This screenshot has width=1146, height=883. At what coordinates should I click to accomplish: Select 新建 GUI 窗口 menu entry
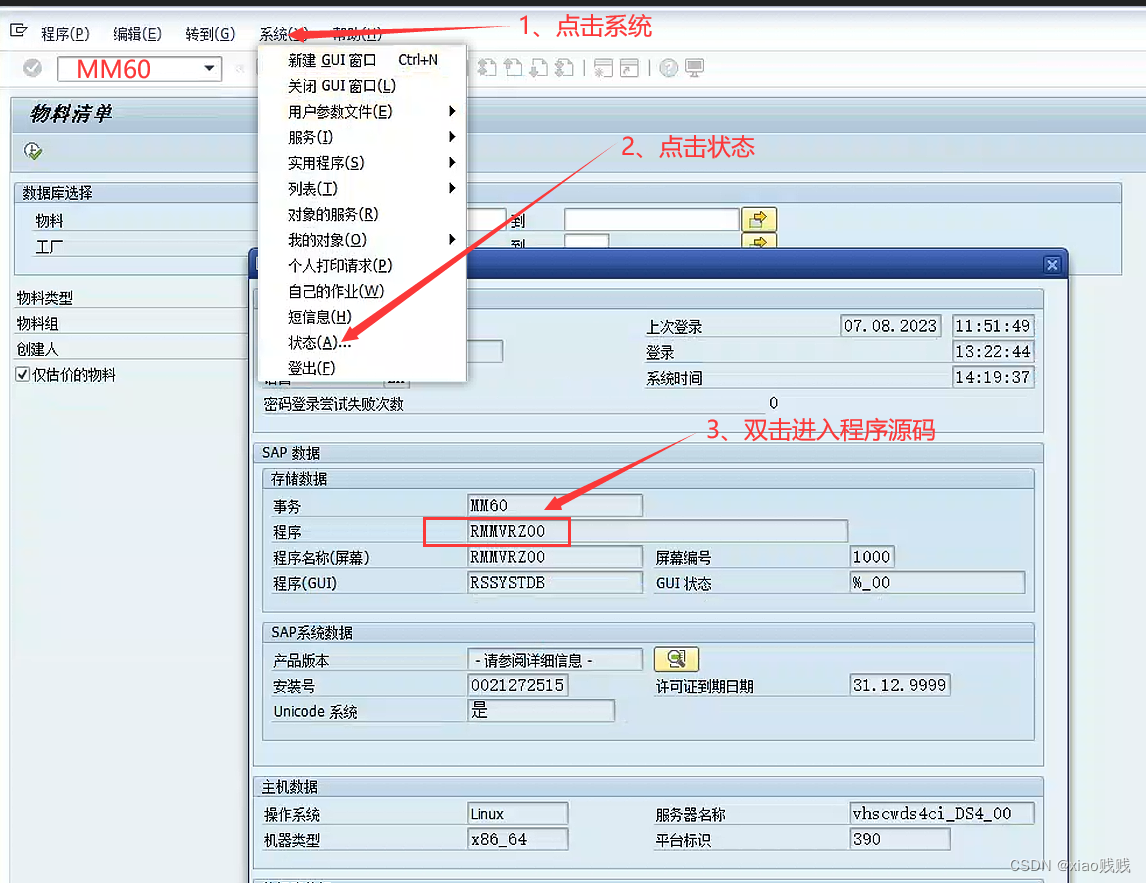click(330, 59)
